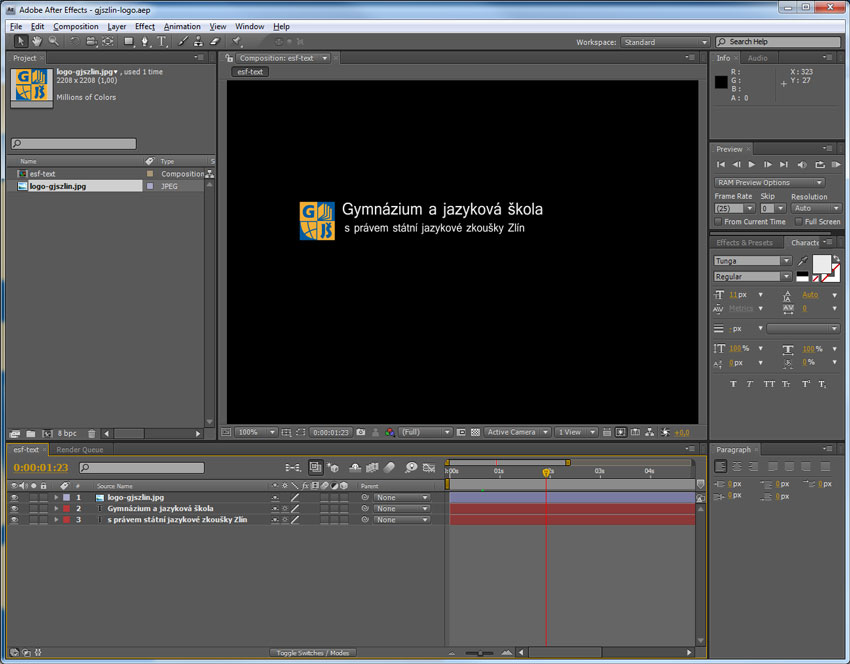Open the 100% magnification dropdown
This screenshot has width=850, height=664.
256,432
